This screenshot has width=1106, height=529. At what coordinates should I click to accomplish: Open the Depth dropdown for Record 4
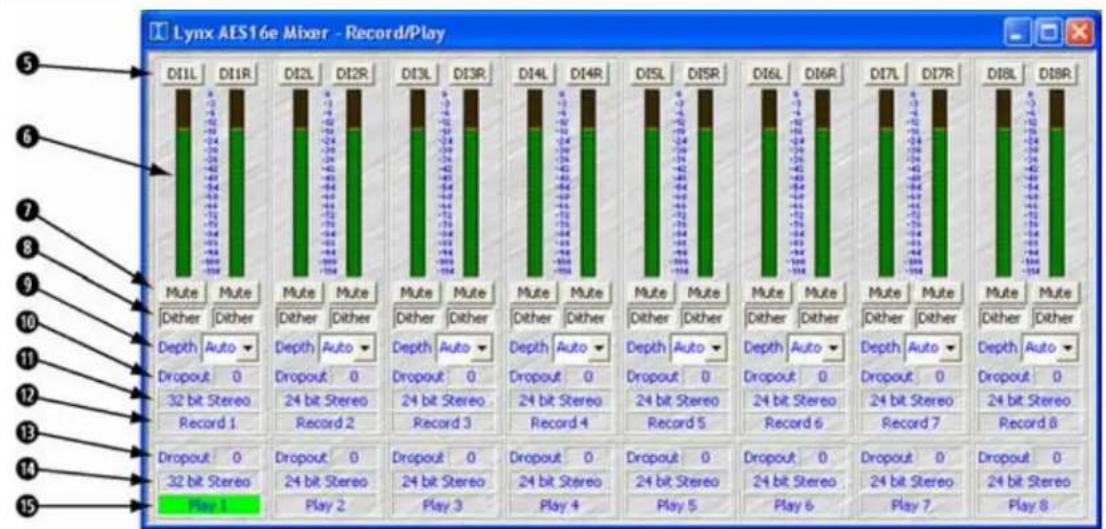click(583, 348)
